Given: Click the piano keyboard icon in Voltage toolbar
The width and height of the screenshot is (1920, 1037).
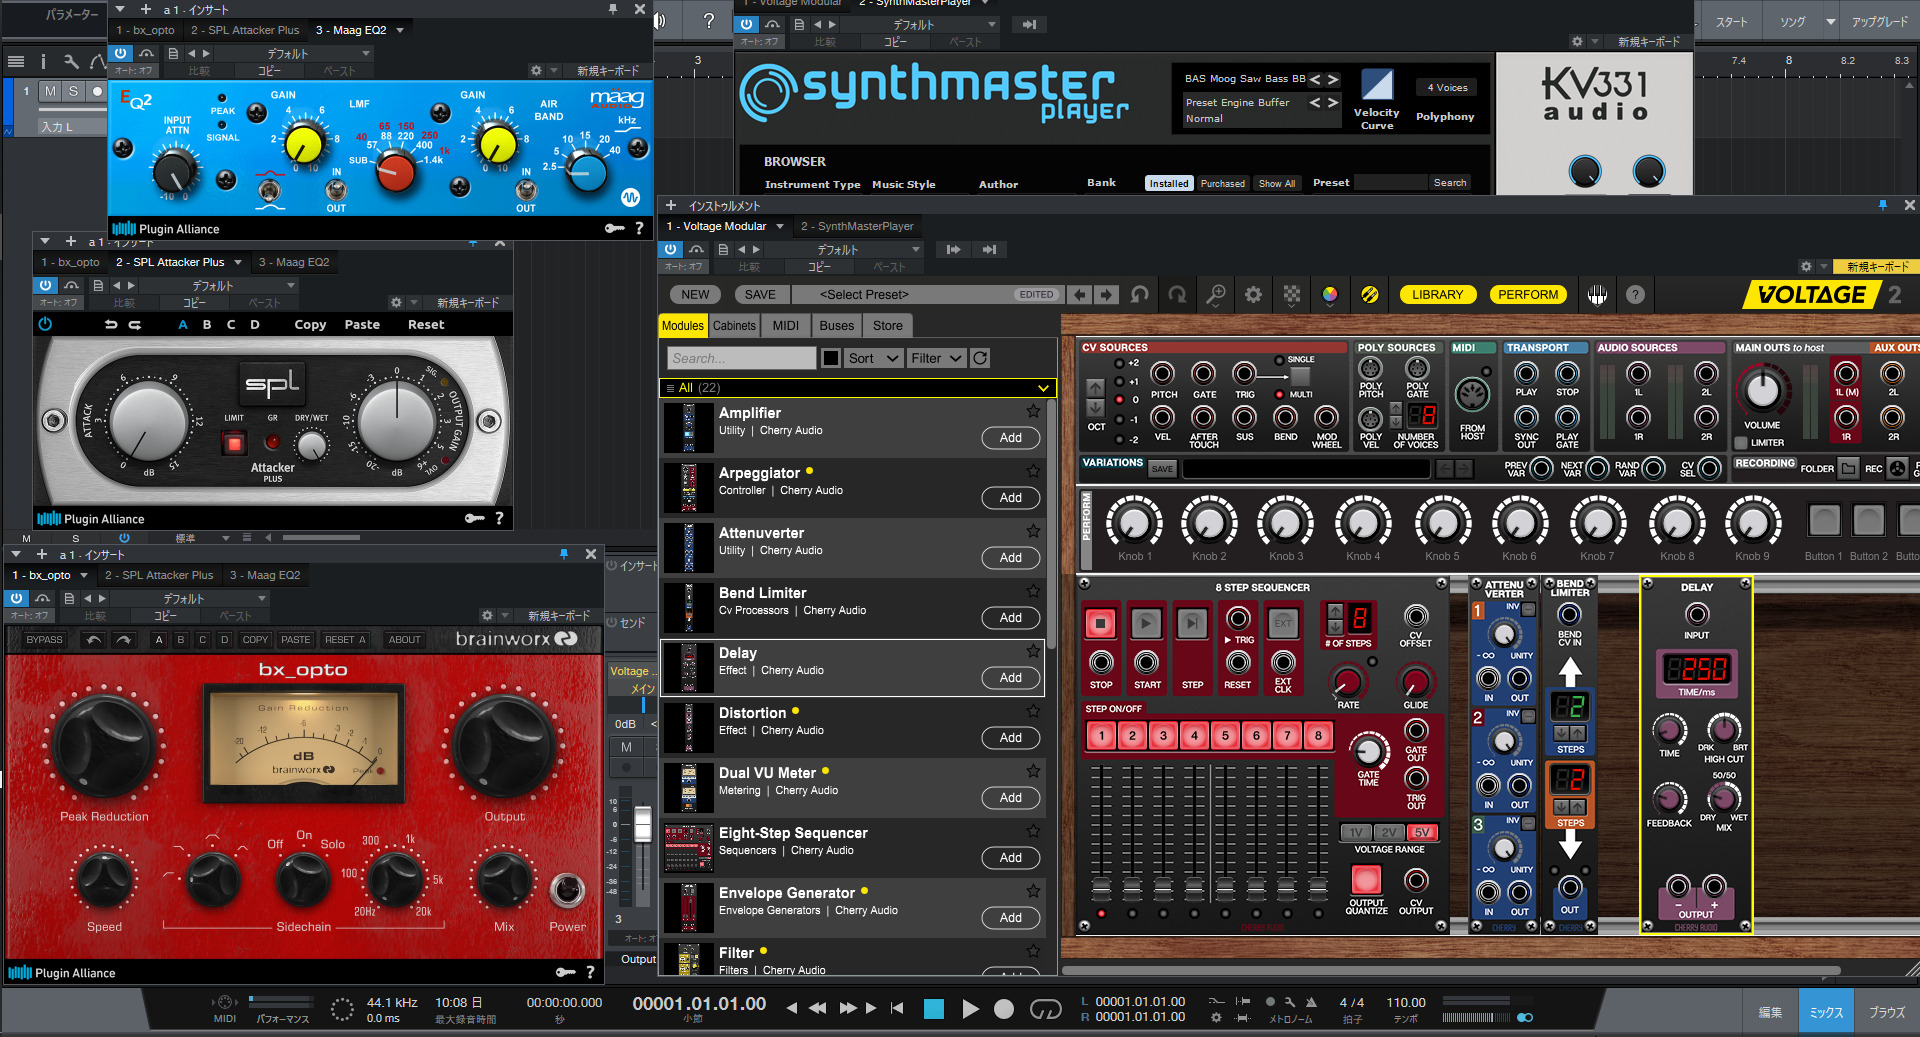Looking at the screenshot, I should (x=1597, y=295).
